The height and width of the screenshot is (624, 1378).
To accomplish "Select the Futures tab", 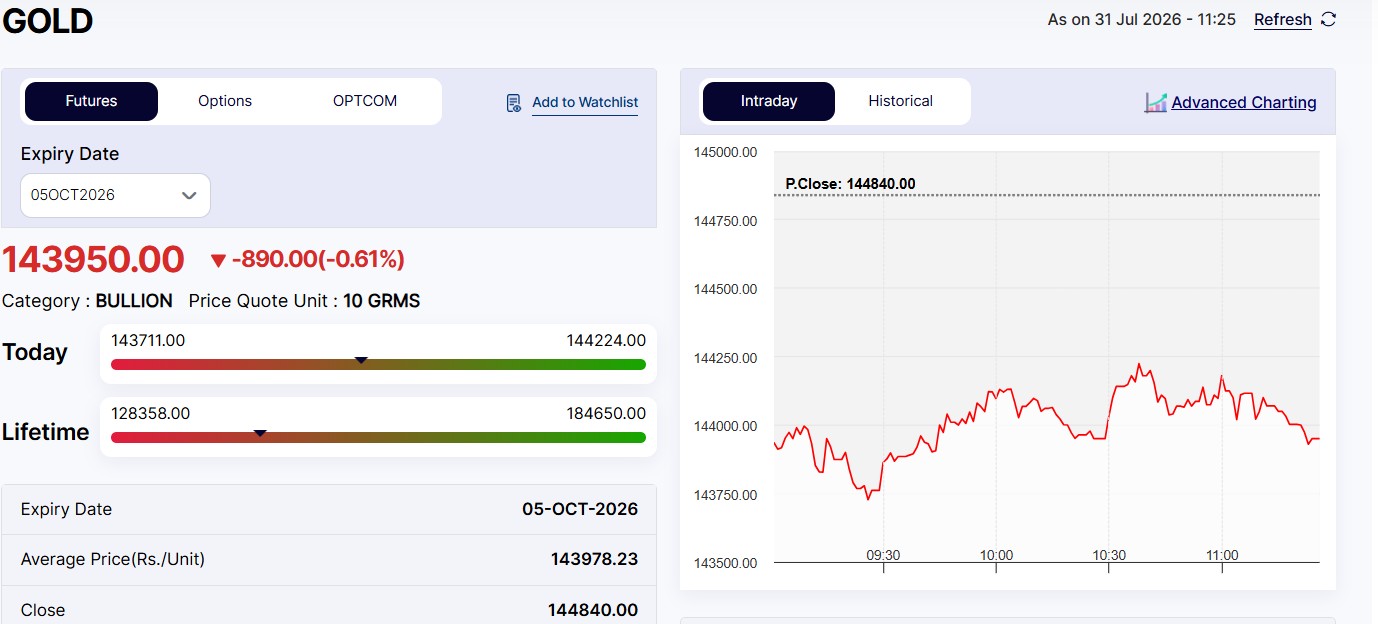I will (91, 101).
